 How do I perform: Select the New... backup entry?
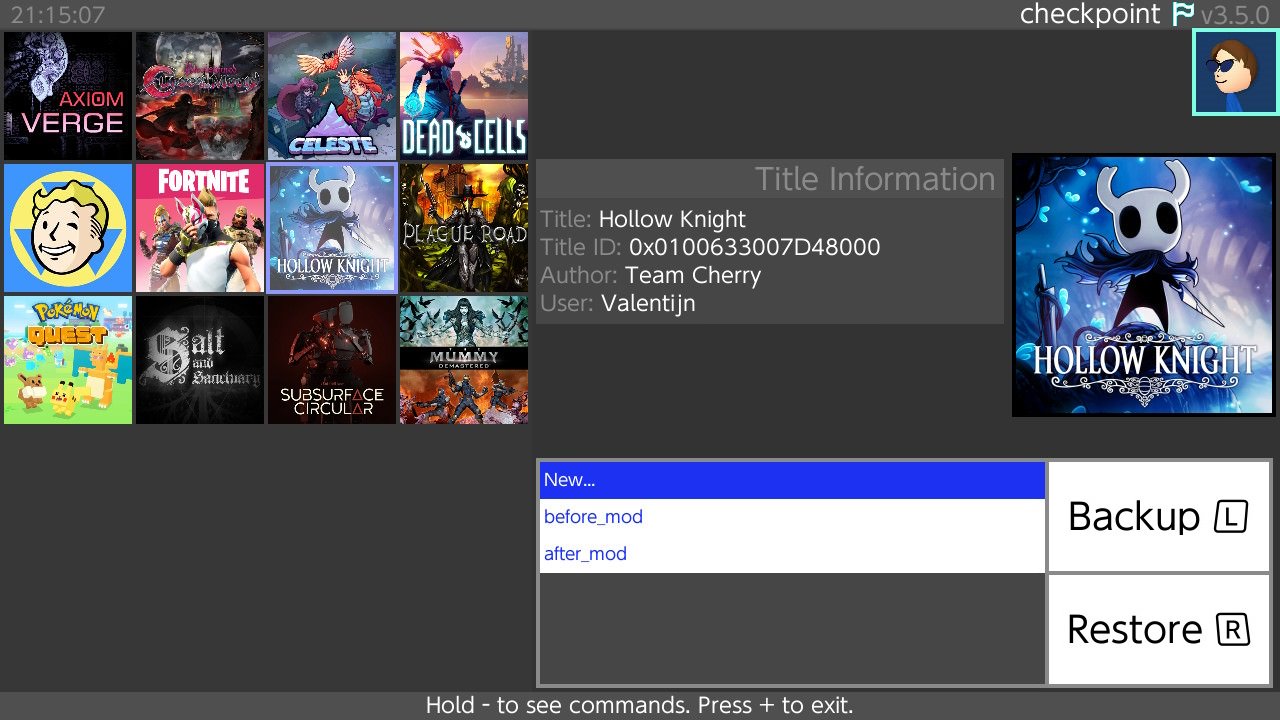(x=792, y=480)
